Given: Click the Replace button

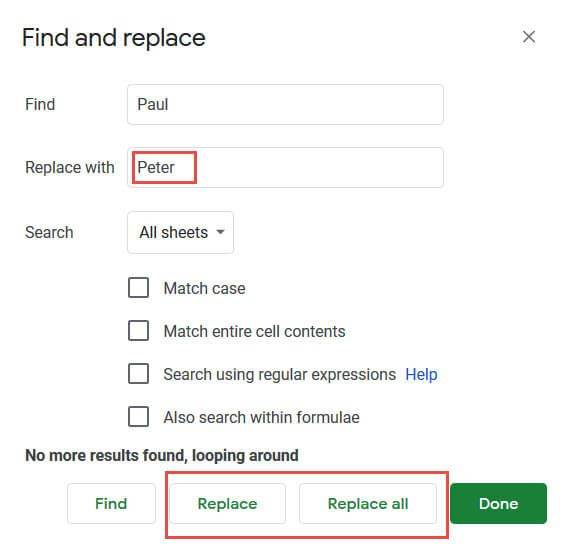Looking at the screenshot, I should tap(228, 503).
